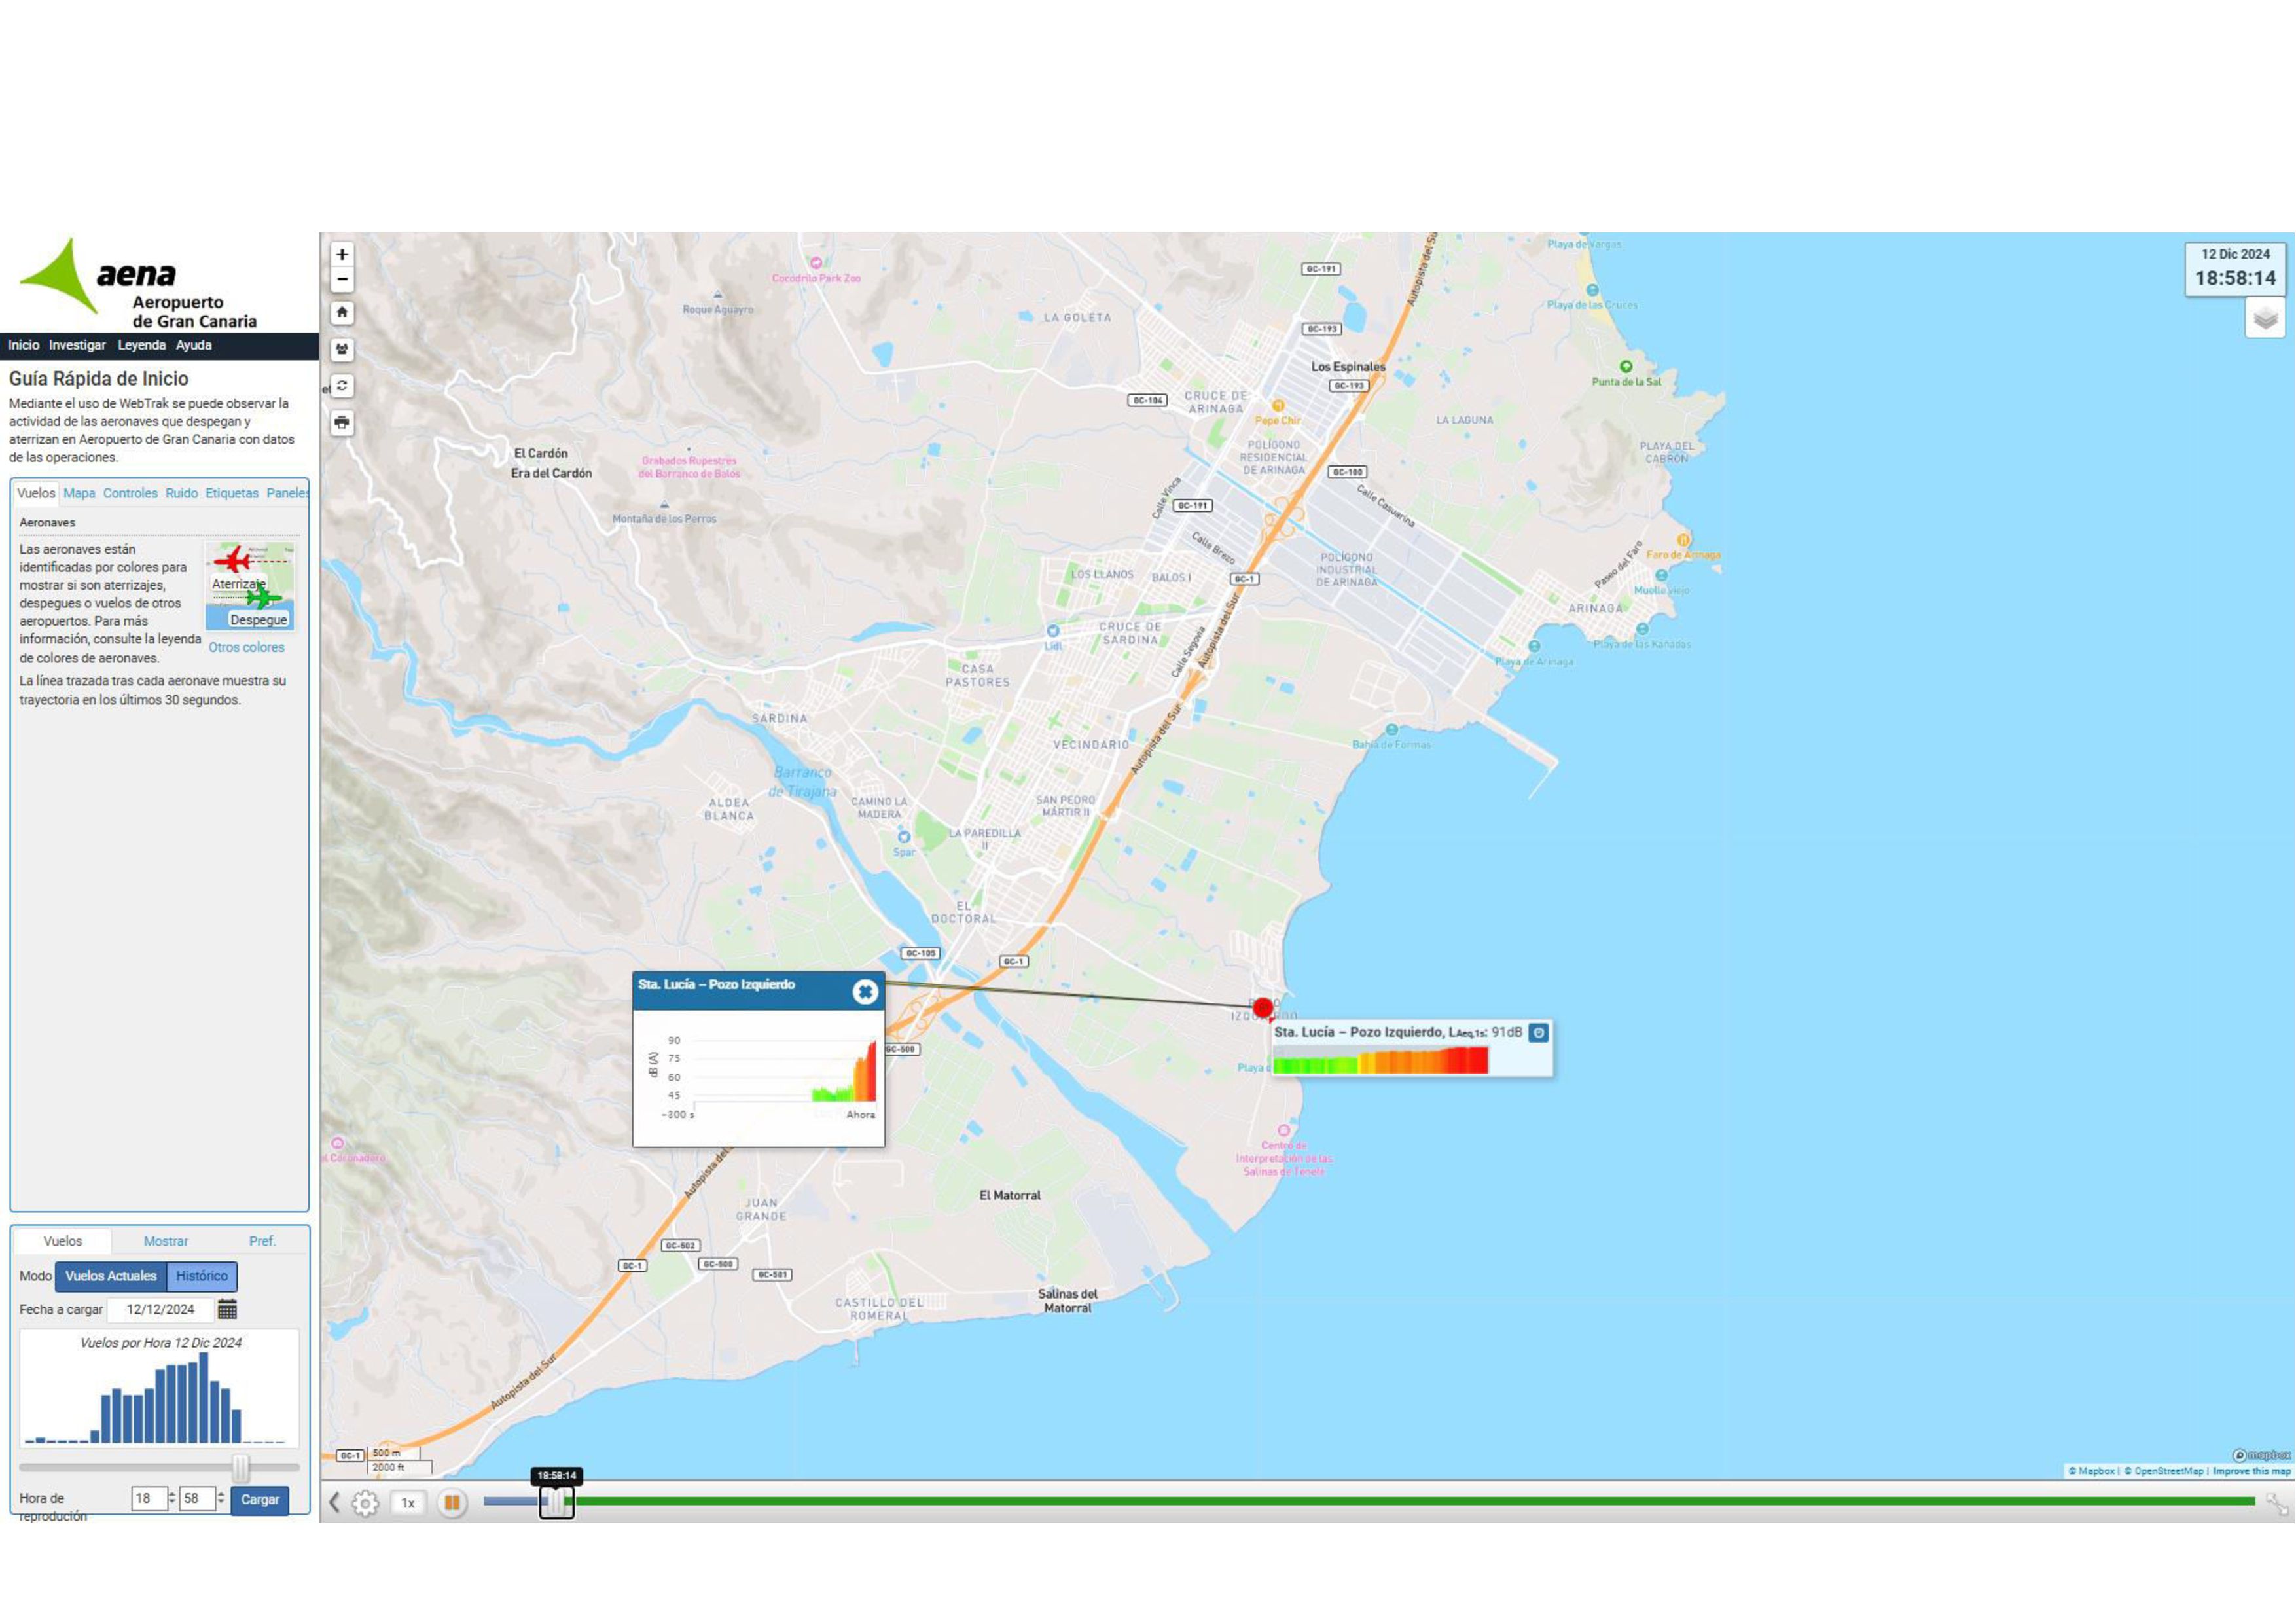Screen dimensions: 2296x1624
Task: Open the map layers icon
Action: point(2265,319)
